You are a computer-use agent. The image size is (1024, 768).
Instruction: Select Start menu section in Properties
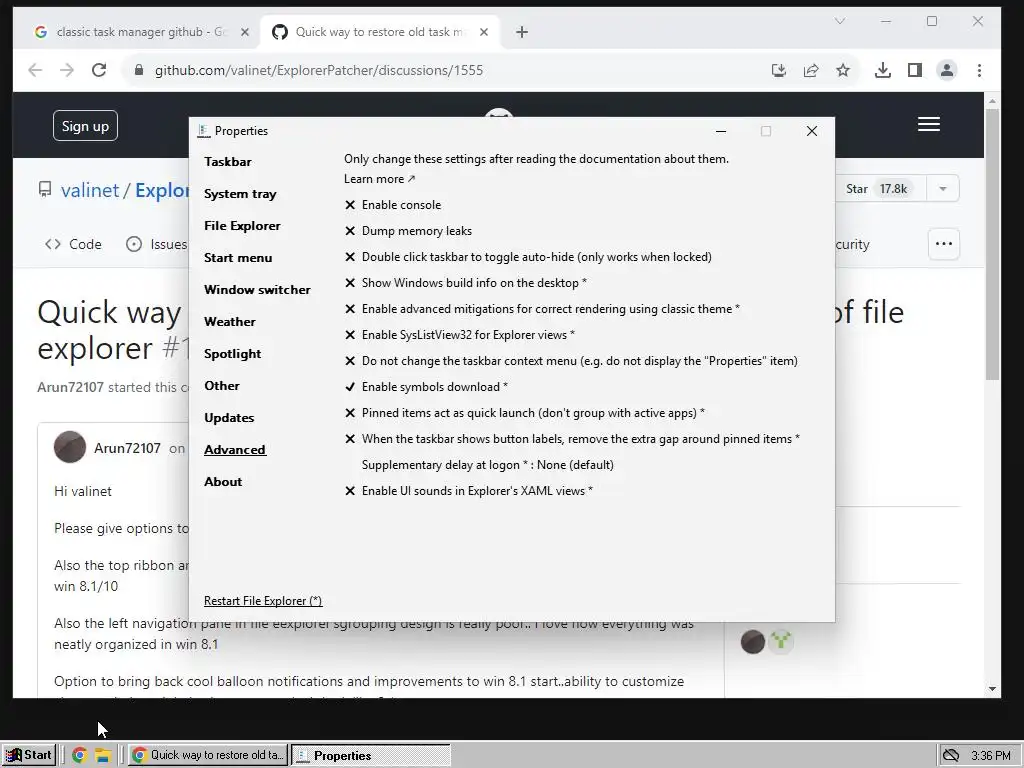pyautogui.click(x=238, y=258)
